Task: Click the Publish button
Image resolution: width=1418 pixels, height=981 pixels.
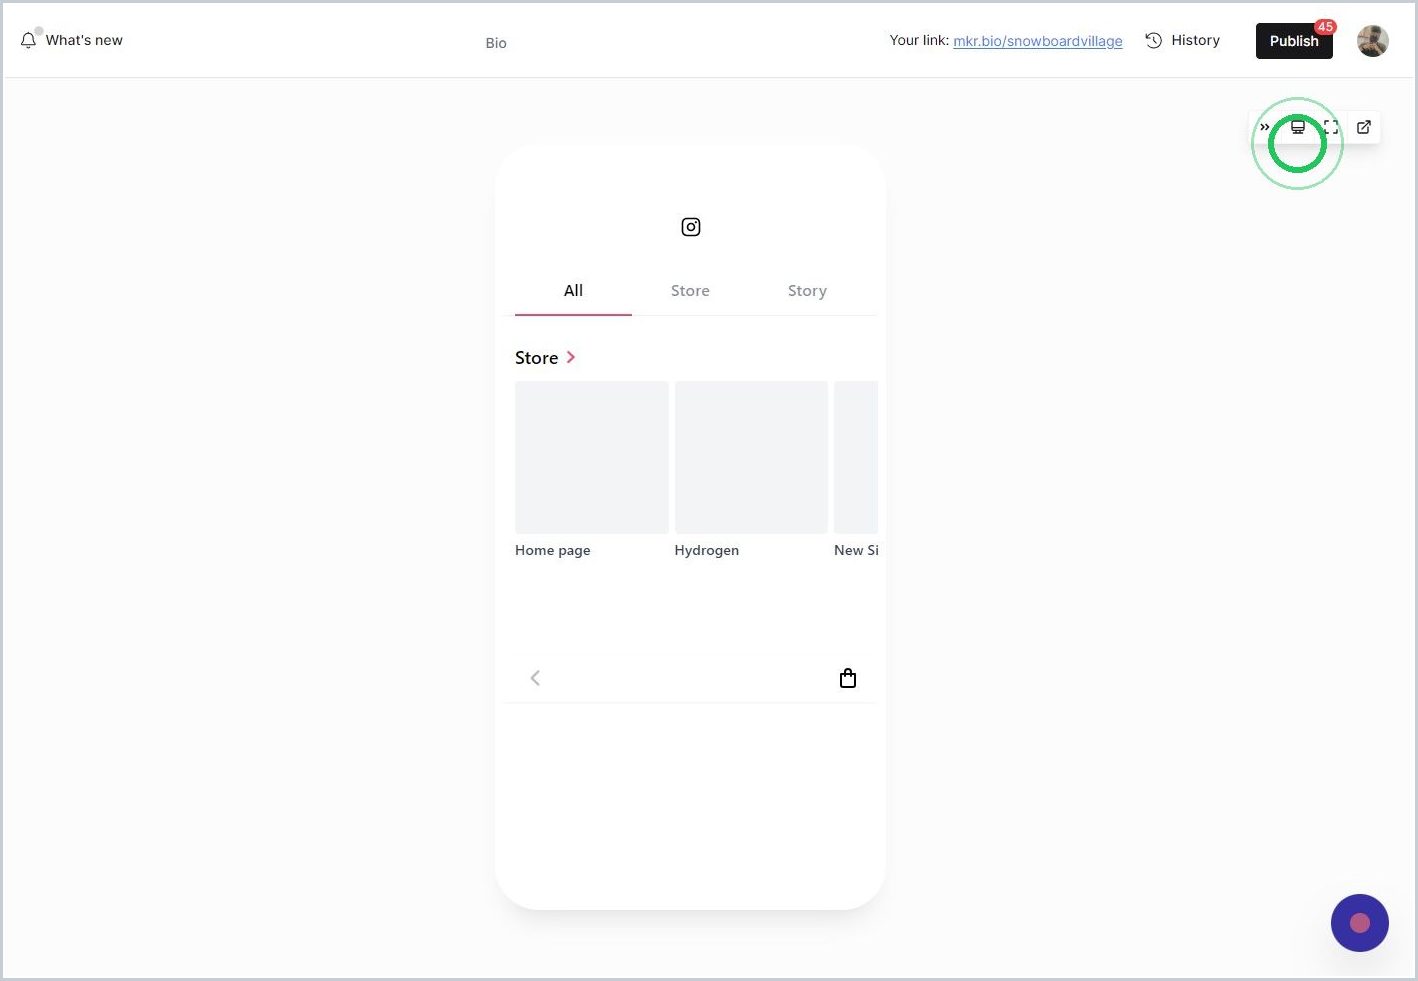Action: coord(1294,41)
